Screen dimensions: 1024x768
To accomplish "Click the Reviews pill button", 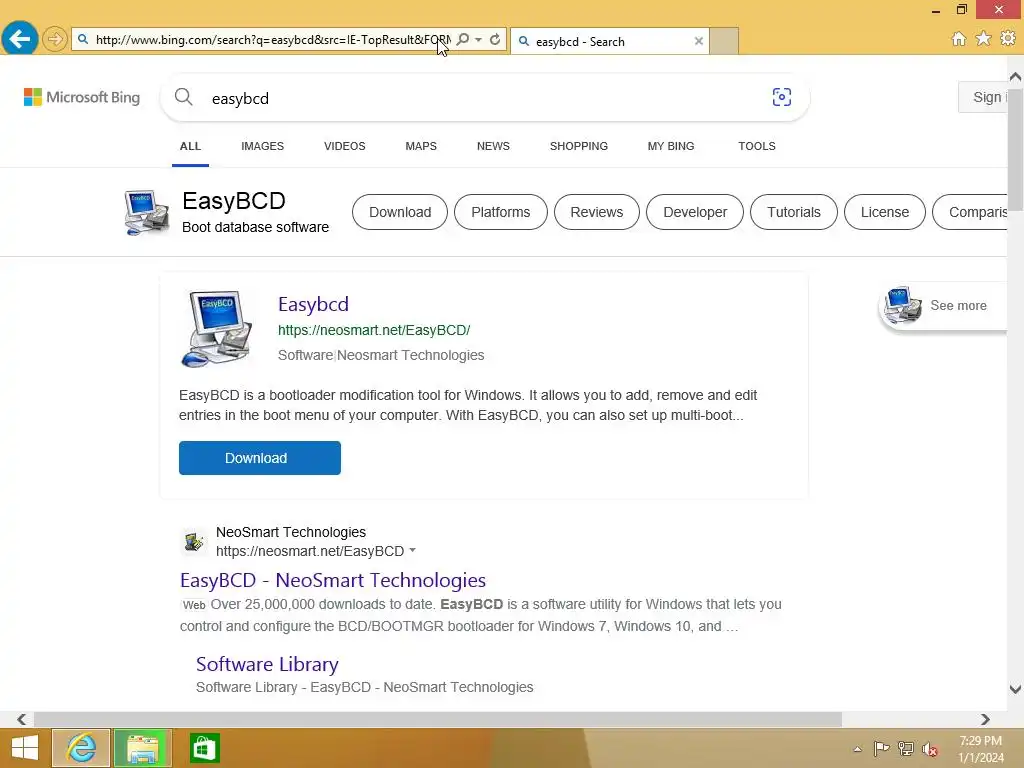I will pyautogui.click(x=596, y=212).
